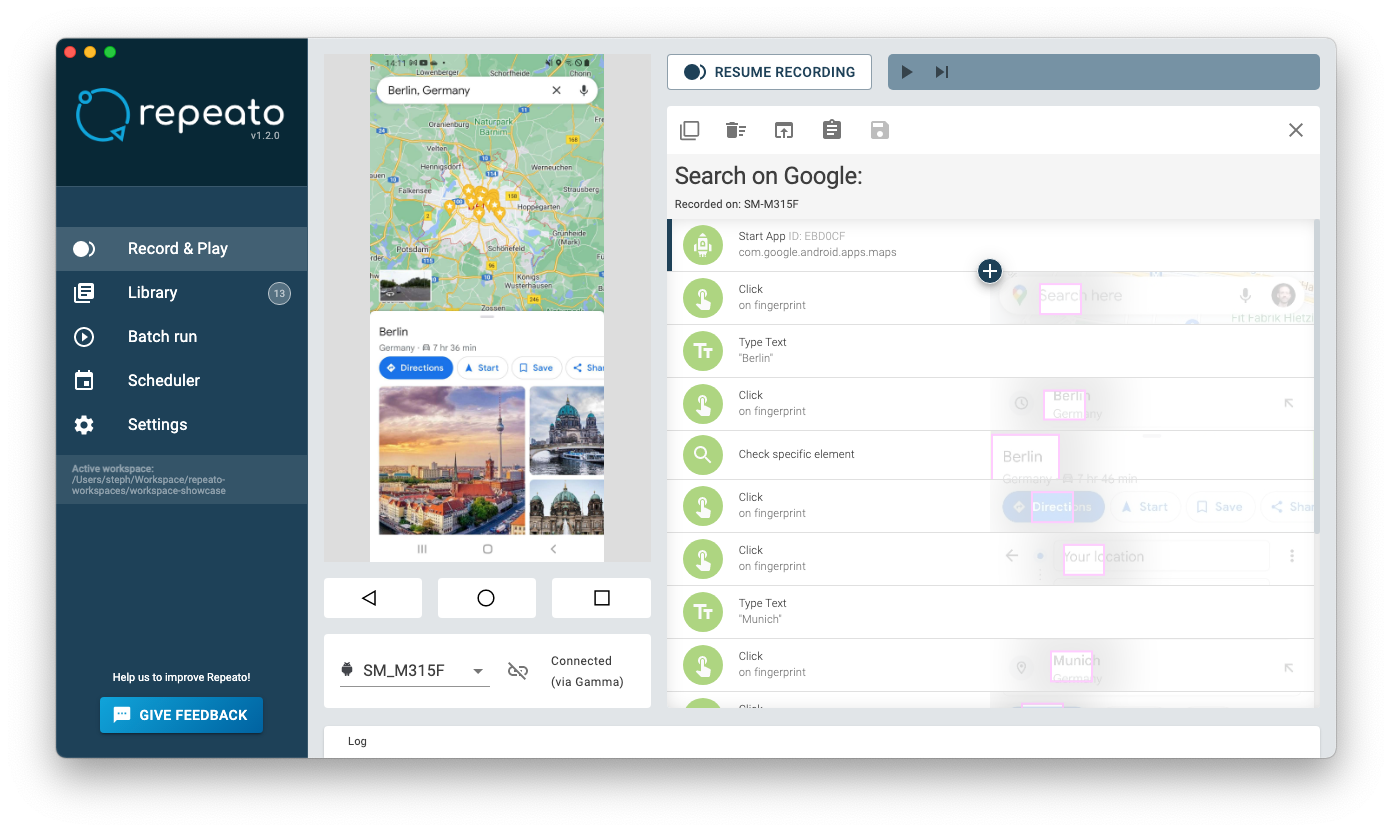Click the "Recorded on: SM-M315F" text
1392x832 pixels.
[737, 204]
